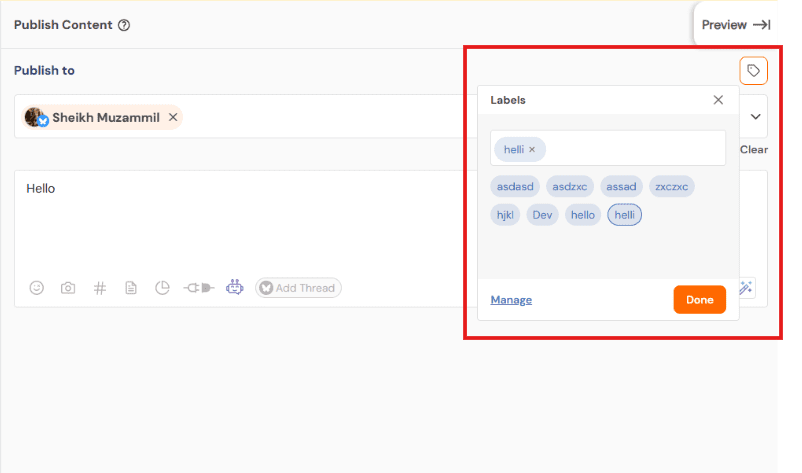Click the document file icon
This screenshot has height=473, width=802.
[x=131, y=288]
